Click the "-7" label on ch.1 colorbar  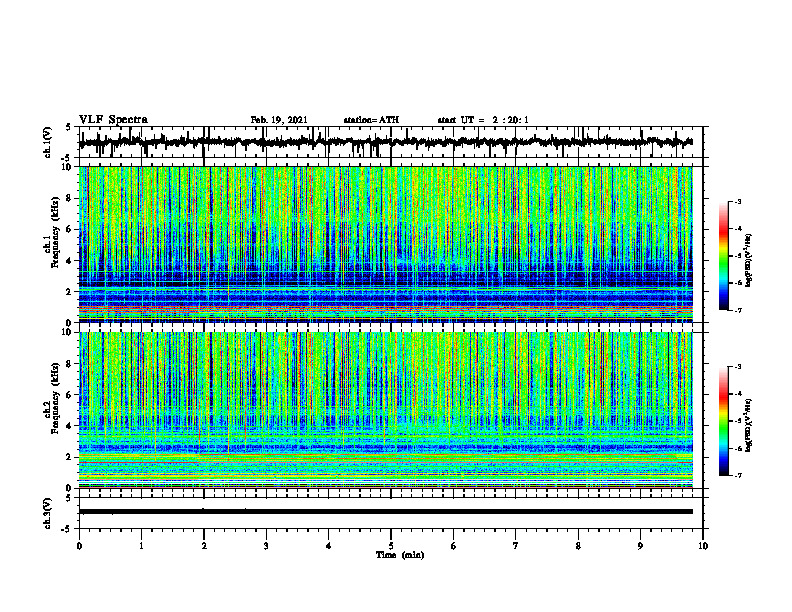[738, 310]
